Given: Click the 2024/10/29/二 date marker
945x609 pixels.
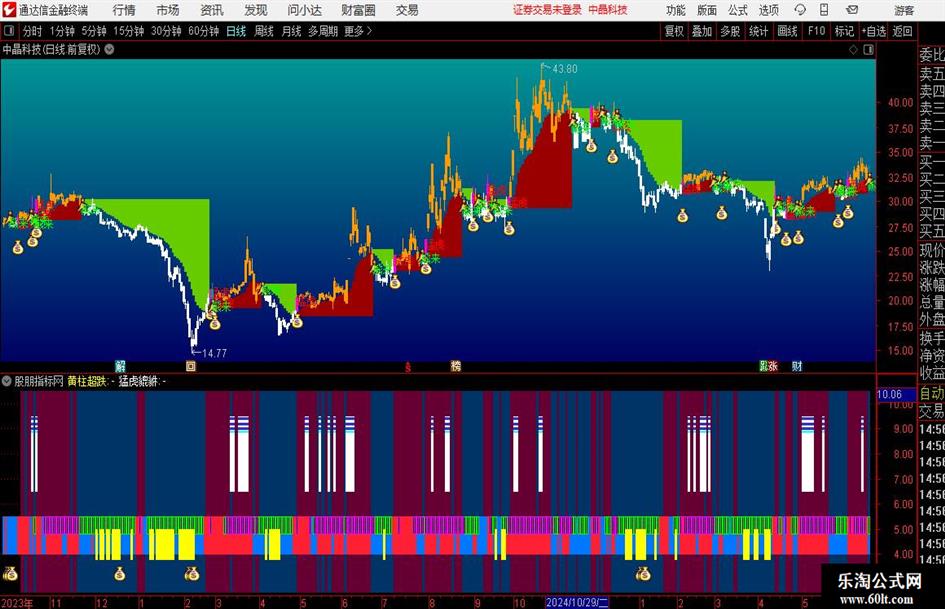Looking at the screenshot, I should (x=577, y=602).
